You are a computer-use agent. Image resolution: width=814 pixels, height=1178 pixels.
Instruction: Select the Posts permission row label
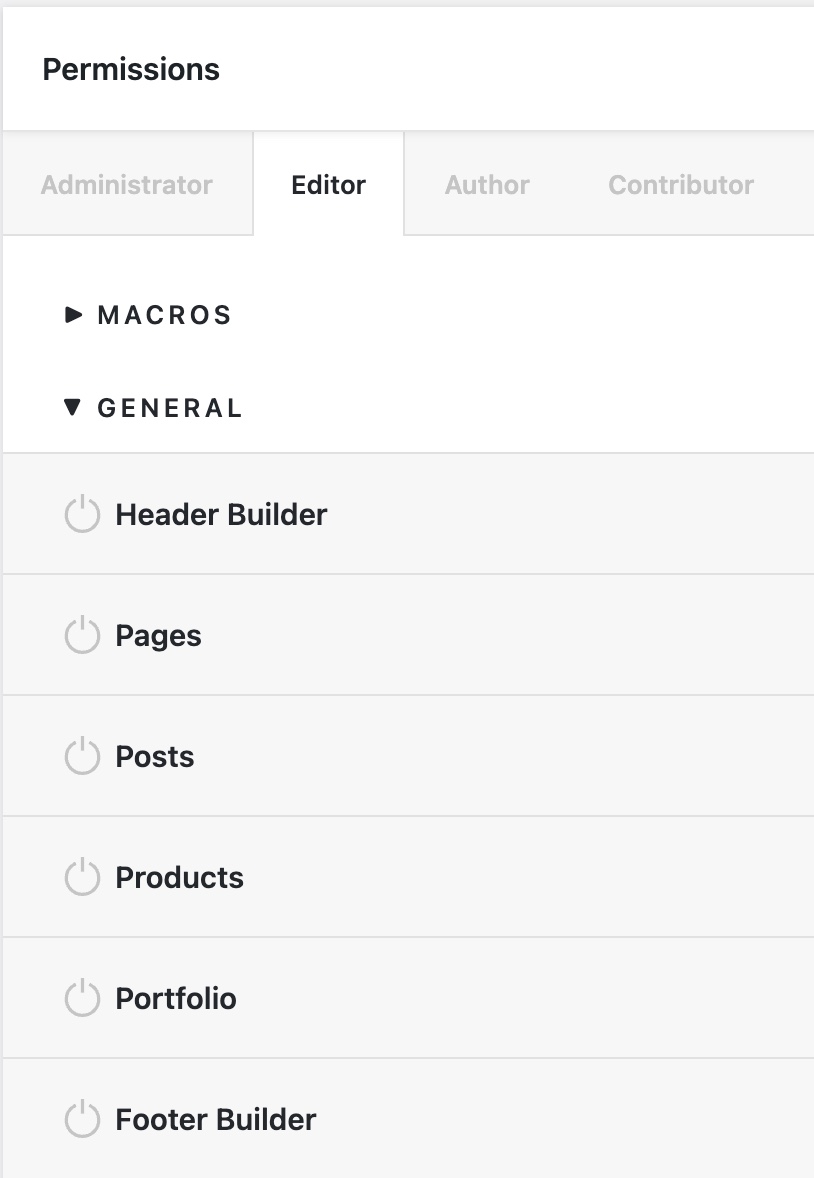pos(154,757)
